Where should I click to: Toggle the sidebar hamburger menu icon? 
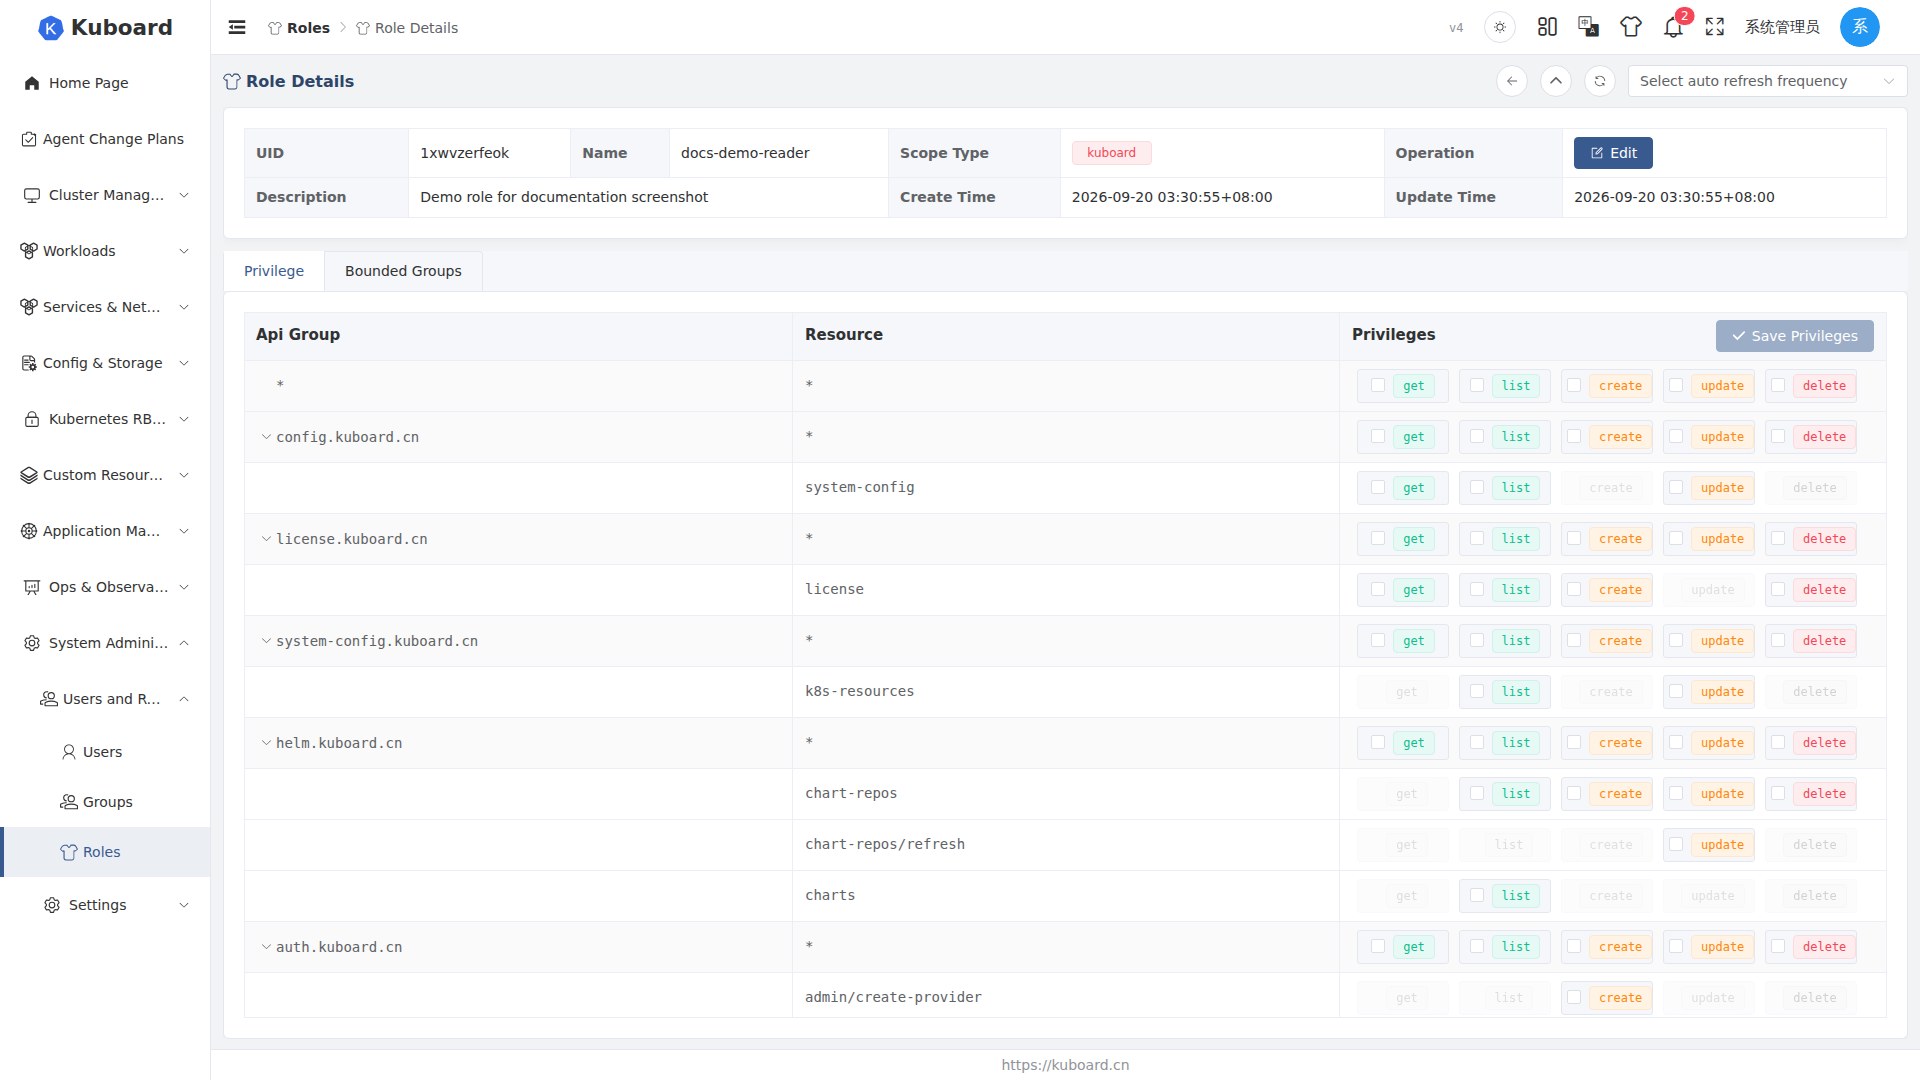pos(237,28)
